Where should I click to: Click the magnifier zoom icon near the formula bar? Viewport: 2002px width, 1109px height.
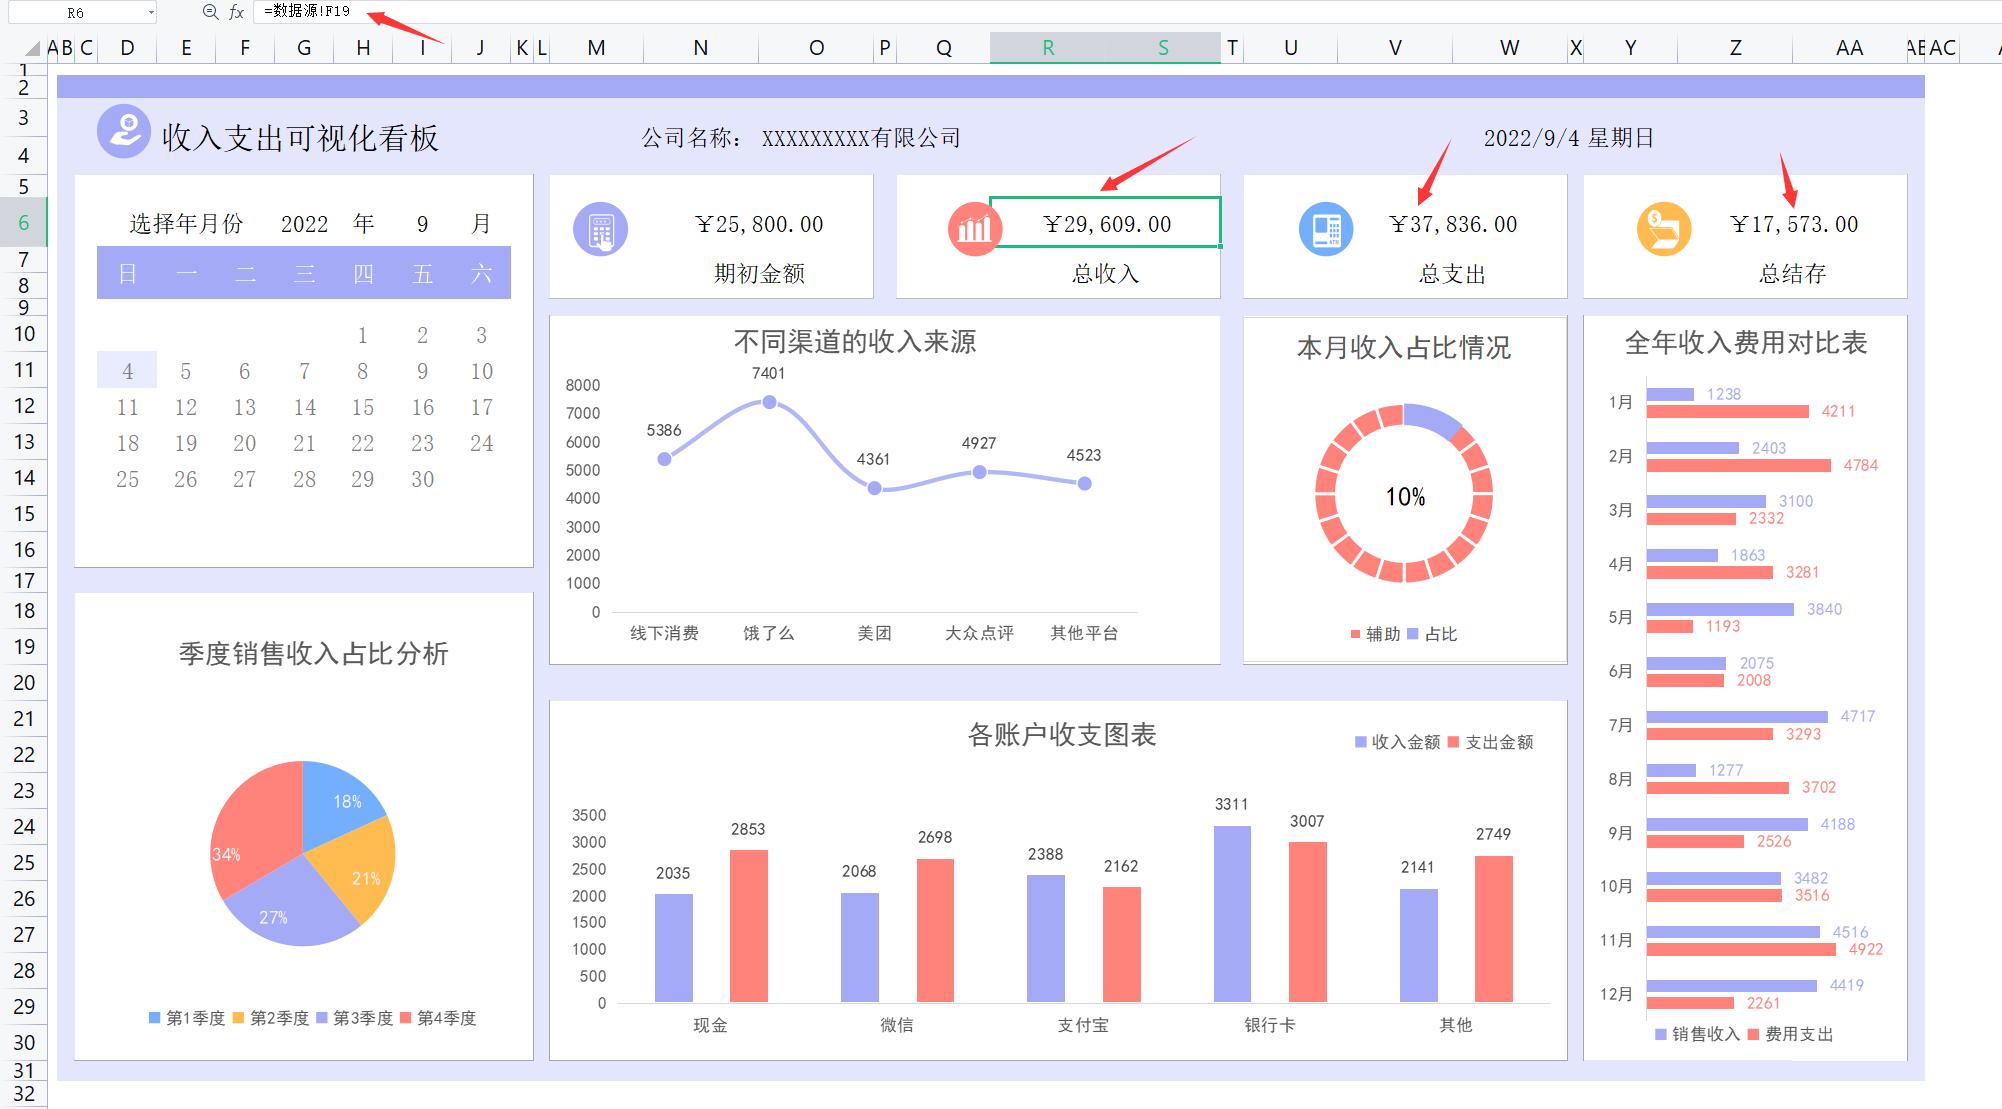(208, 13)
